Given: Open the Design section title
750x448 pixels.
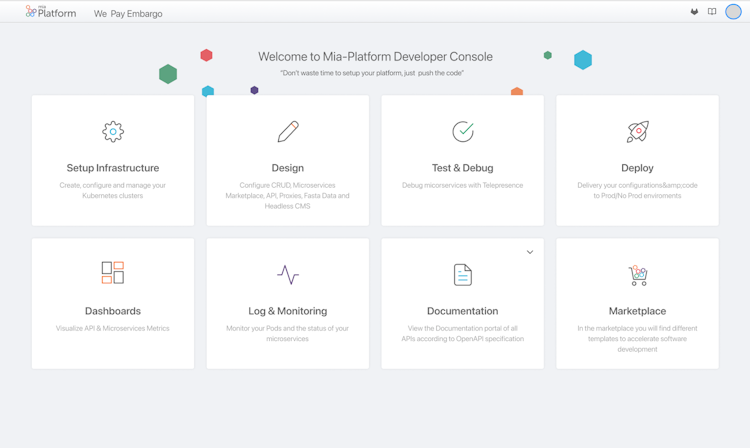Looking at the screenshot, I should pyautogui.click(x=287, y=168).
